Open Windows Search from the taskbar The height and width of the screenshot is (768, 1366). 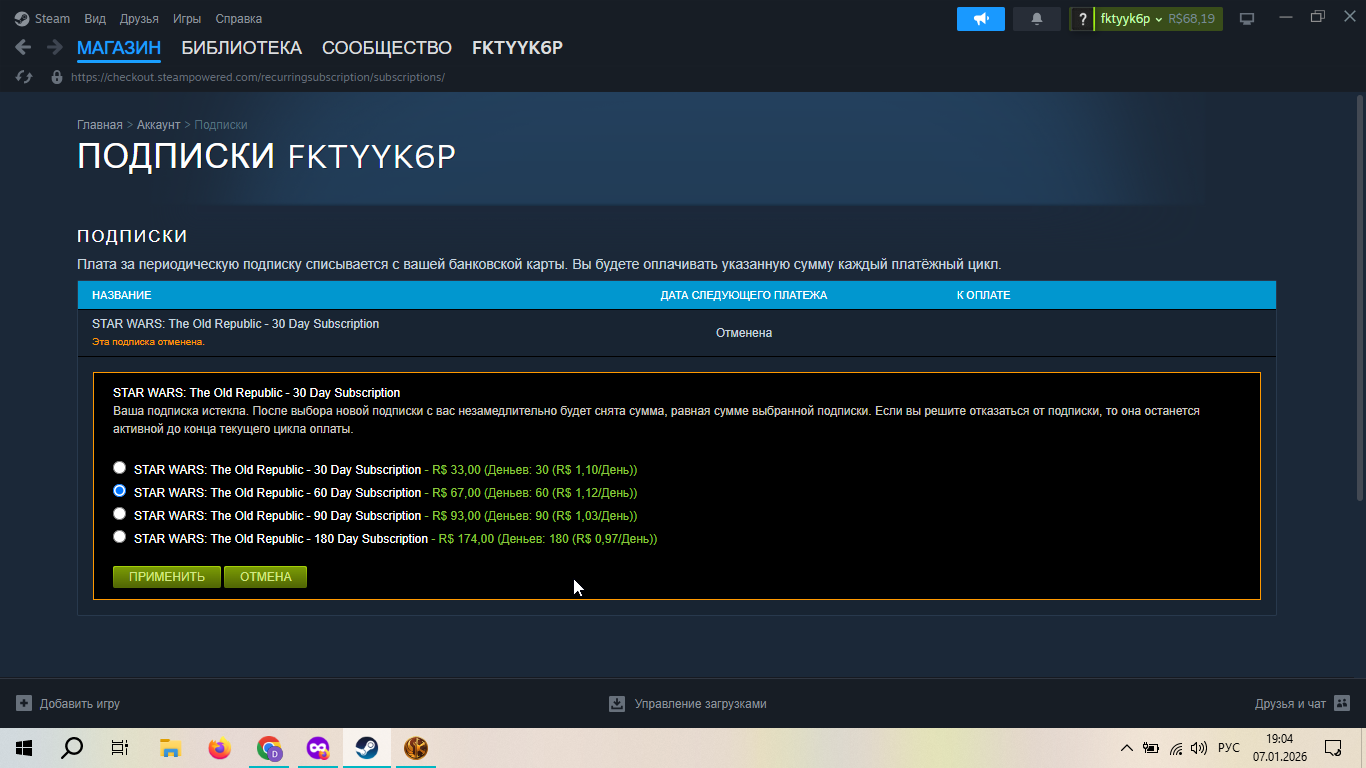(72, 748)
